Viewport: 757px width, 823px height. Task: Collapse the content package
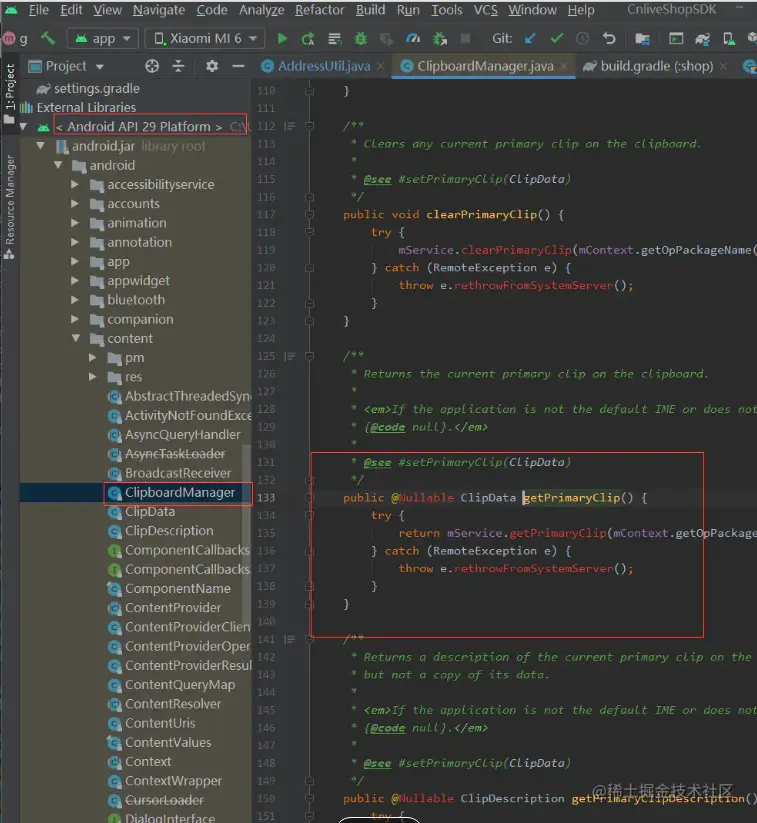(76, 338)
